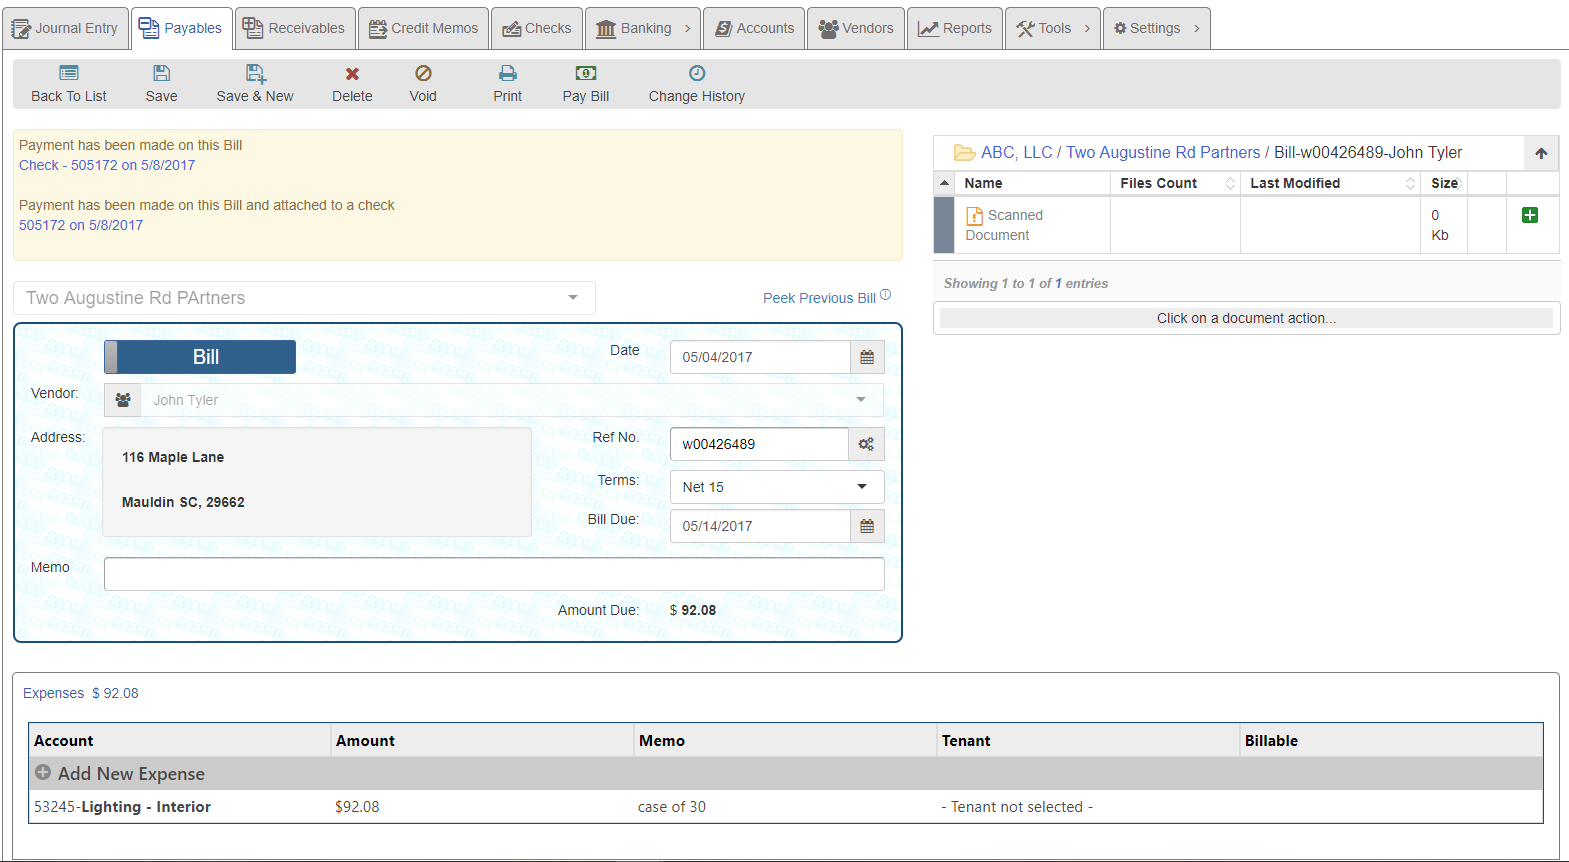Image resolution: width=1569 pixels, height=862 pixels.
Task: Click green plus icon on Scanned Document row
Action: coord(1529,215)
